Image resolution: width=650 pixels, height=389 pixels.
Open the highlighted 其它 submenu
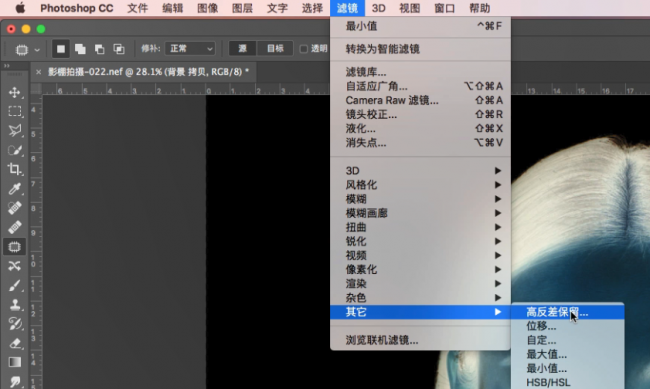point(420,312)
